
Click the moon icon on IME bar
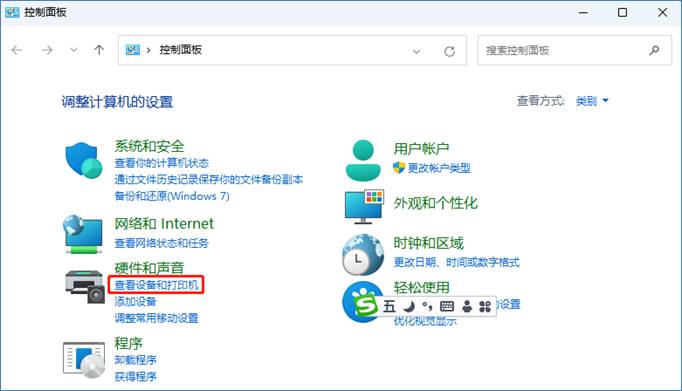point(409,307)
